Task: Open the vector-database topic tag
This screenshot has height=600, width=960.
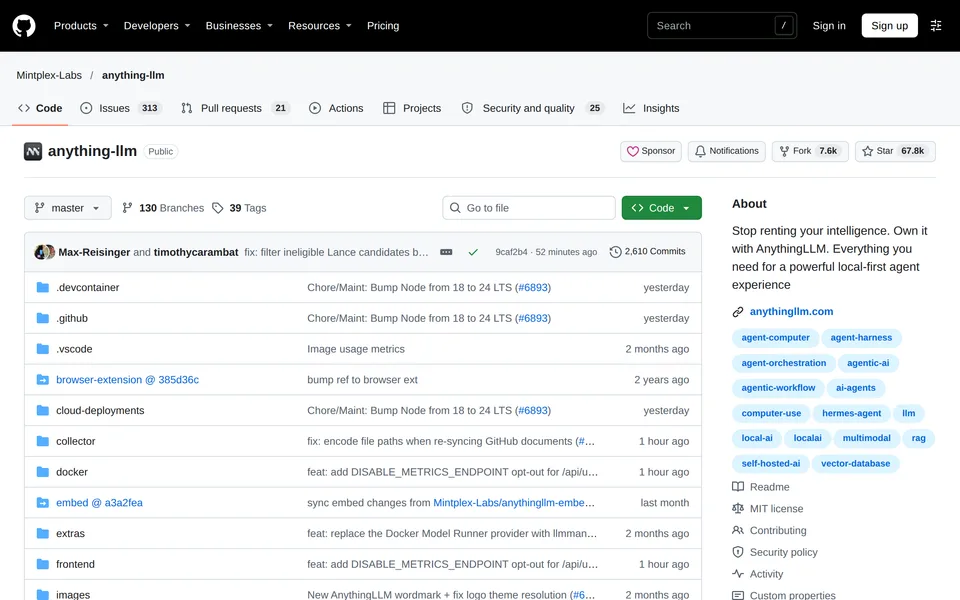Action: click(x=855, y=463)
